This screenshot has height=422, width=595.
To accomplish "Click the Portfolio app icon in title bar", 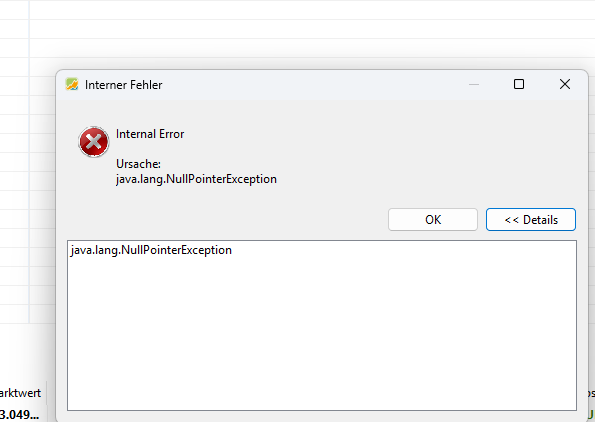I will tap(72, 84).
